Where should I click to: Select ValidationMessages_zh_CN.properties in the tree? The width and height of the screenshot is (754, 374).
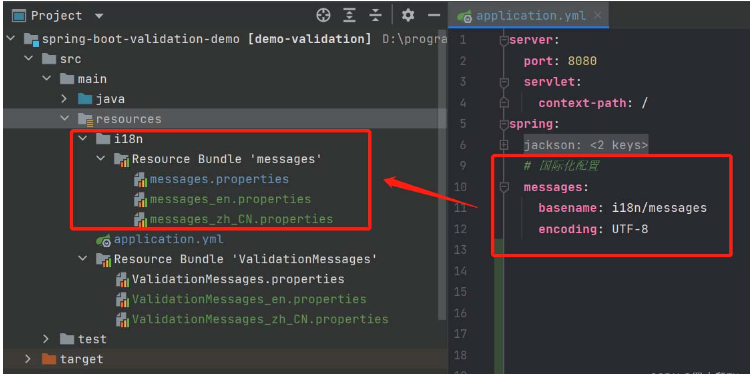tap(260, 319)
